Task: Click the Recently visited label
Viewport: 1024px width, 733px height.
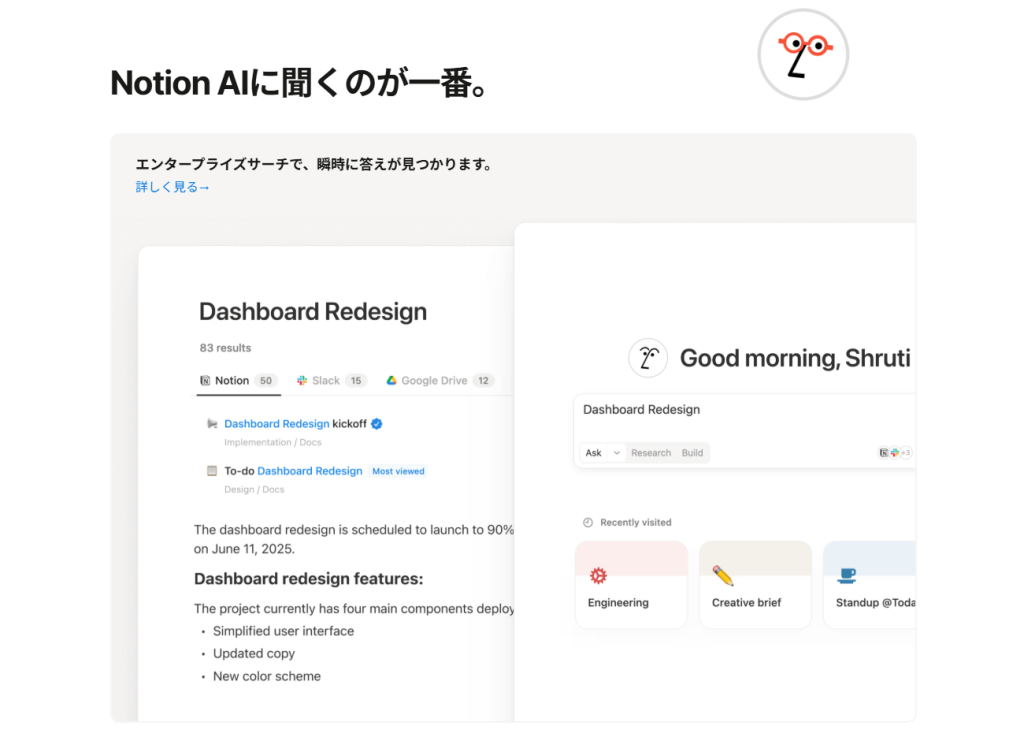Action: tap(635, 522)
